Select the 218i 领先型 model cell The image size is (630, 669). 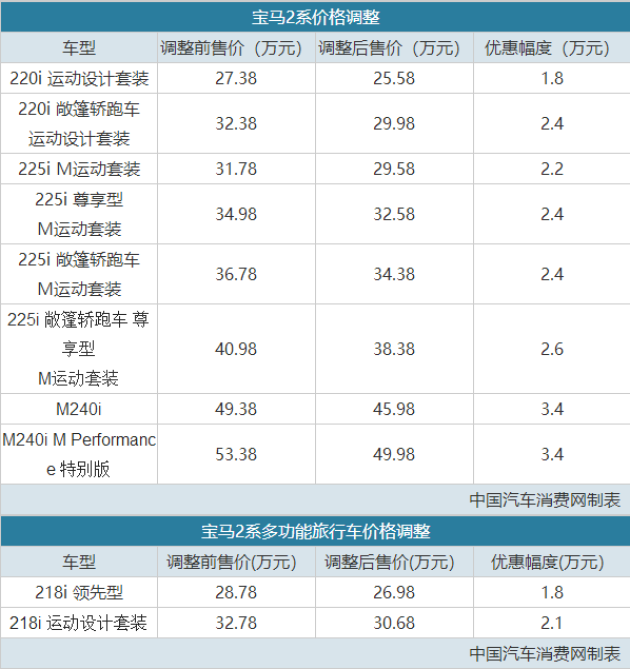[79, 593]
